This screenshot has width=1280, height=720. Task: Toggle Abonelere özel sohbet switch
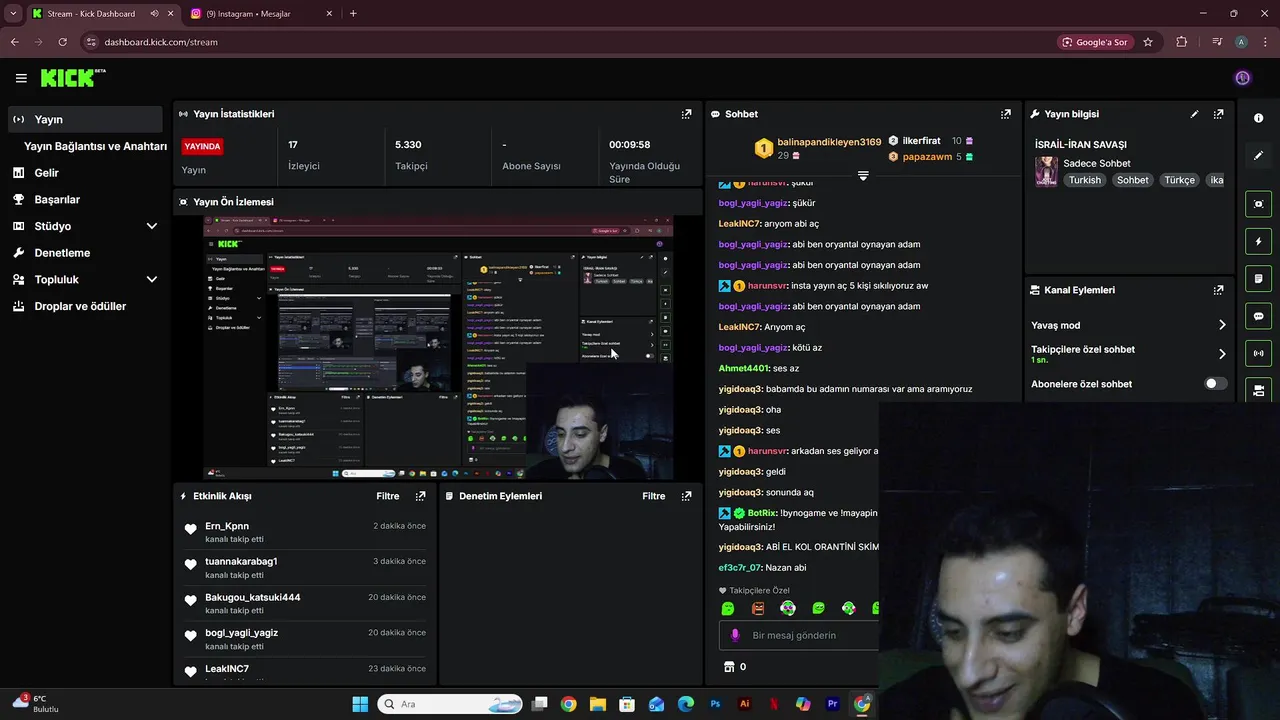[1215, 384]
